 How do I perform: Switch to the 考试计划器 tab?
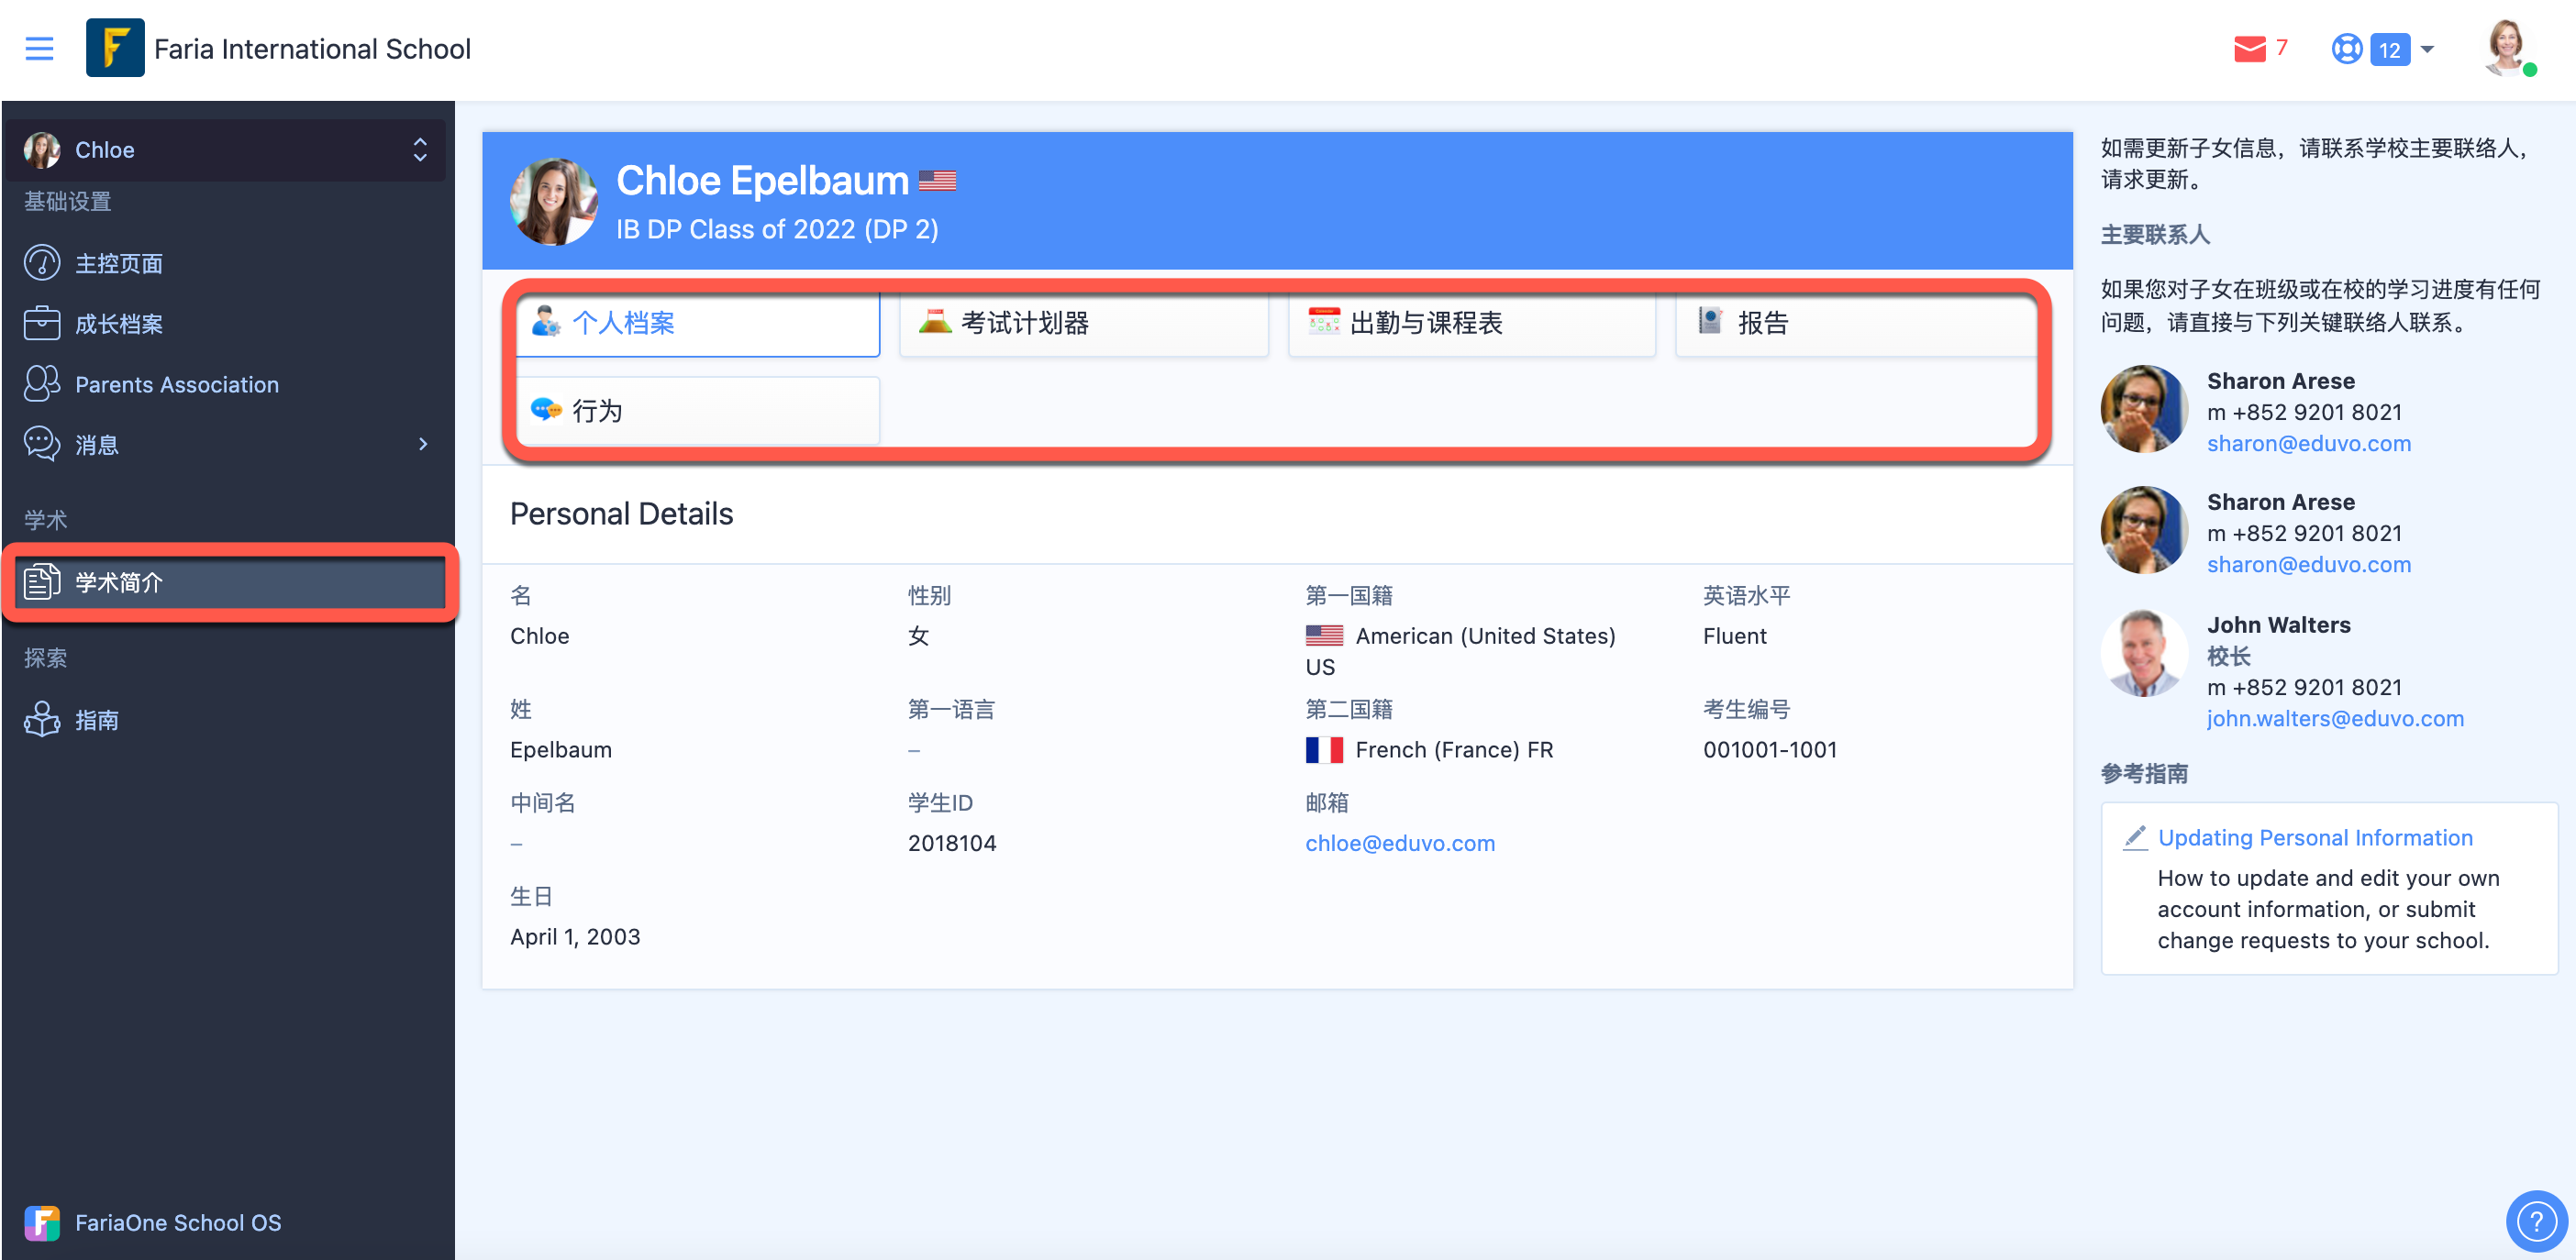[1083, 323]
